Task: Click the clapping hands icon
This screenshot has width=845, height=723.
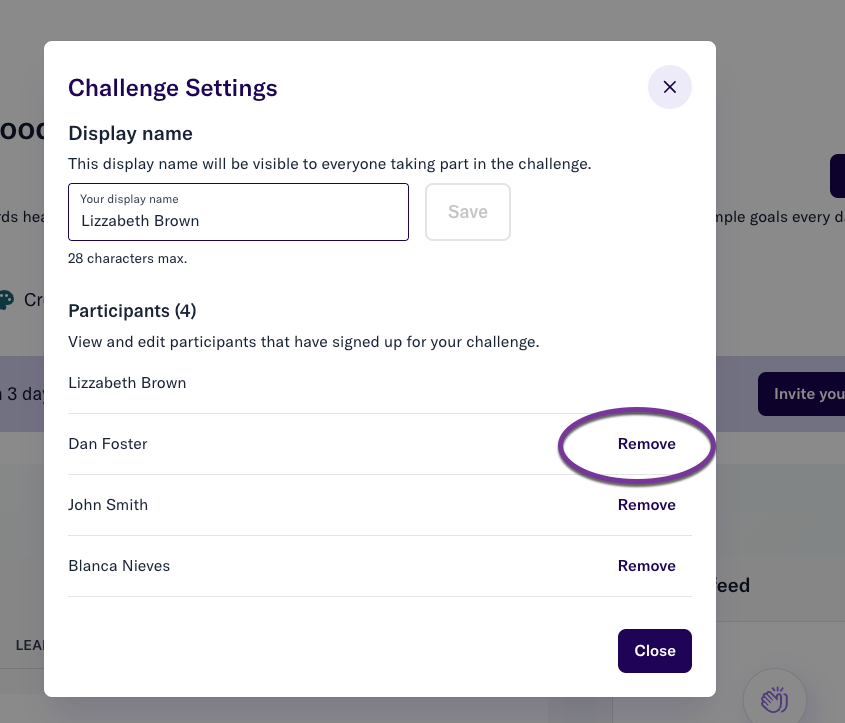Action: 774,700
